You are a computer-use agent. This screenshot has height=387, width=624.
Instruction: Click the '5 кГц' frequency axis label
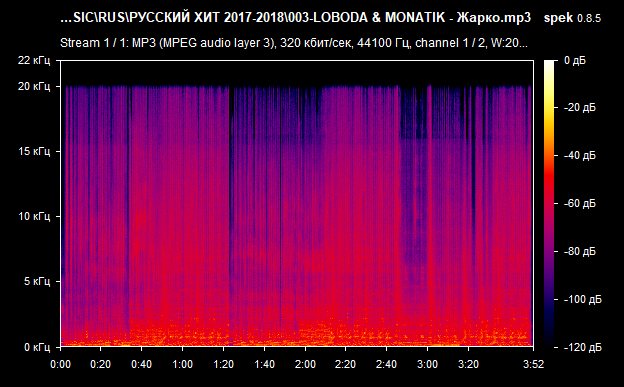point(37,281)
